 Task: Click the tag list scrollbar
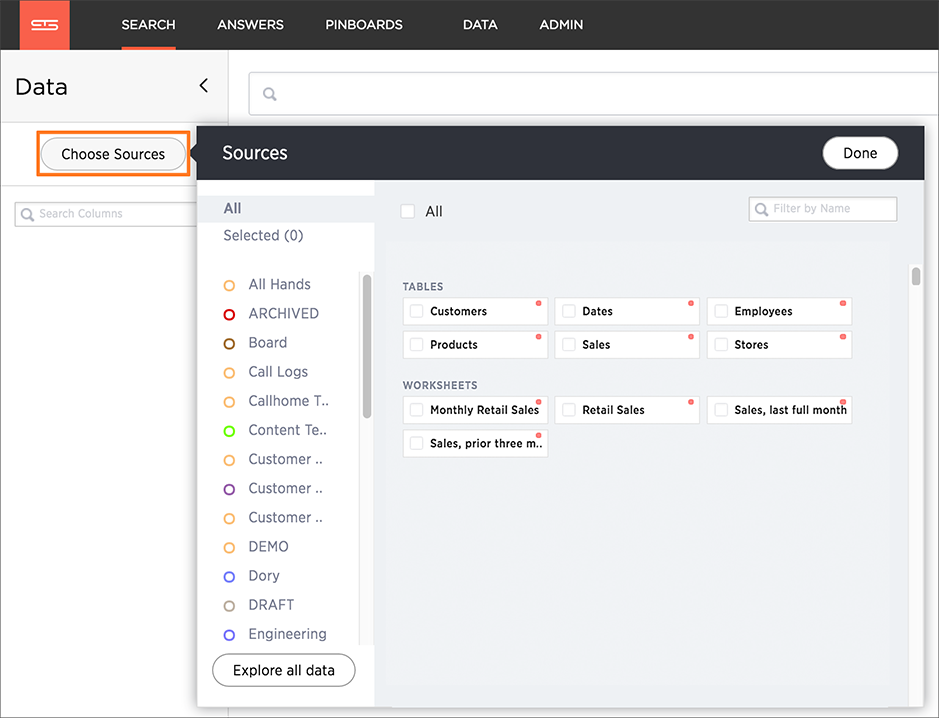coord(367,346)
